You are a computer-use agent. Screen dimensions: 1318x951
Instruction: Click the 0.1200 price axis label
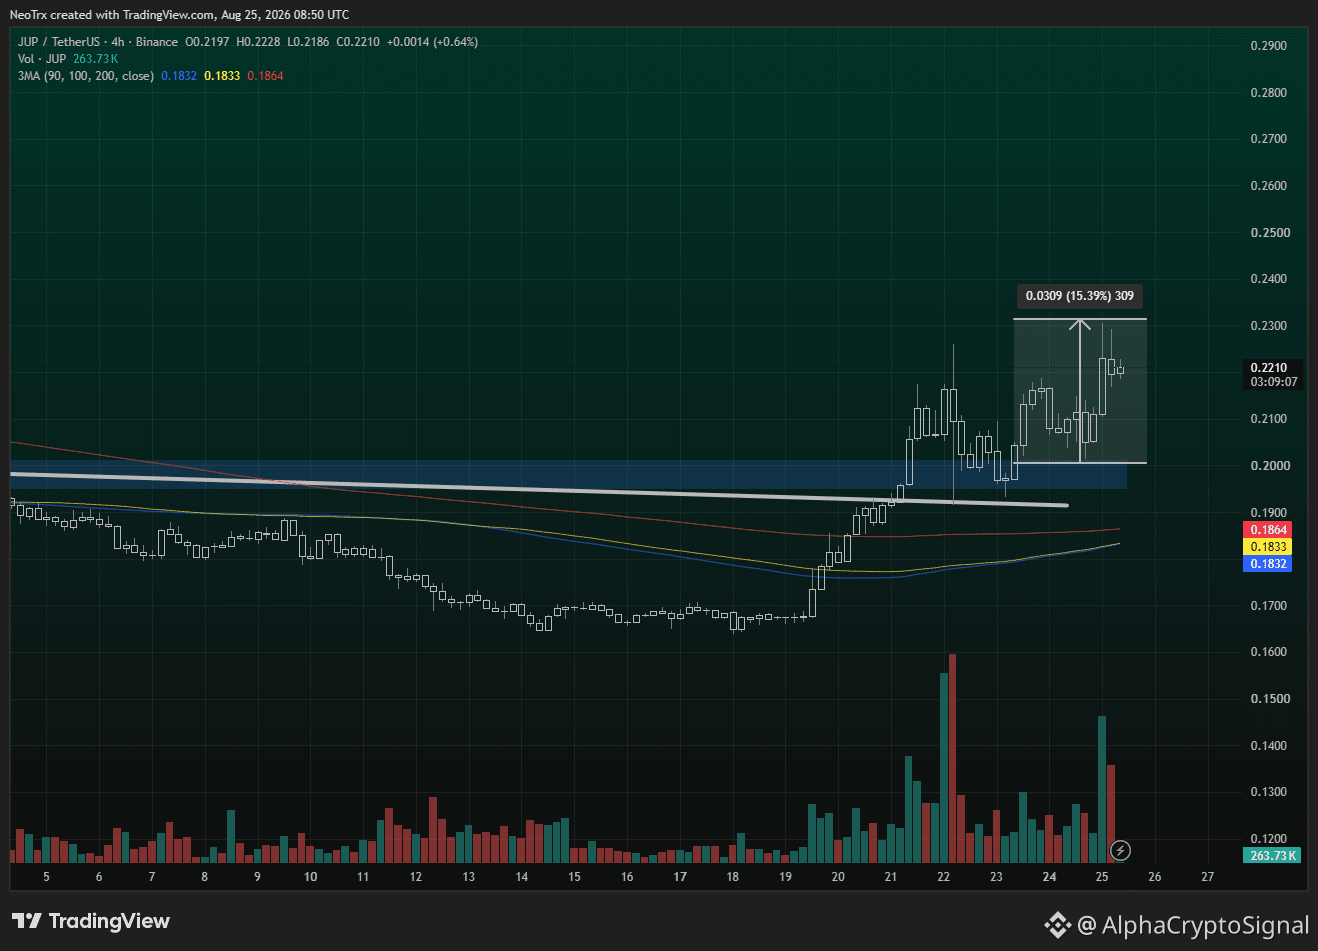[x=1269, y=839]
